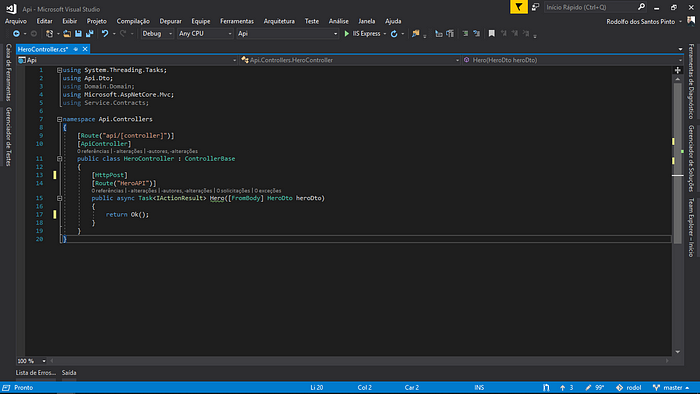The image size is (700, 394).
Task: Start debugging with the green play icon
Action: click(346, 33)
